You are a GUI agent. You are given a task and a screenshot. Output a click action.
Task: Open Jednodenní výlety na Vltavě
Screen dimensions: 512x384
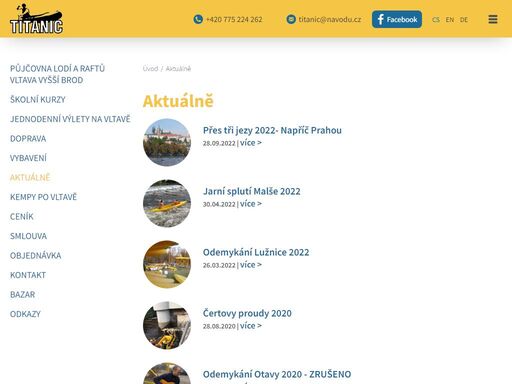tap(70, 119)
